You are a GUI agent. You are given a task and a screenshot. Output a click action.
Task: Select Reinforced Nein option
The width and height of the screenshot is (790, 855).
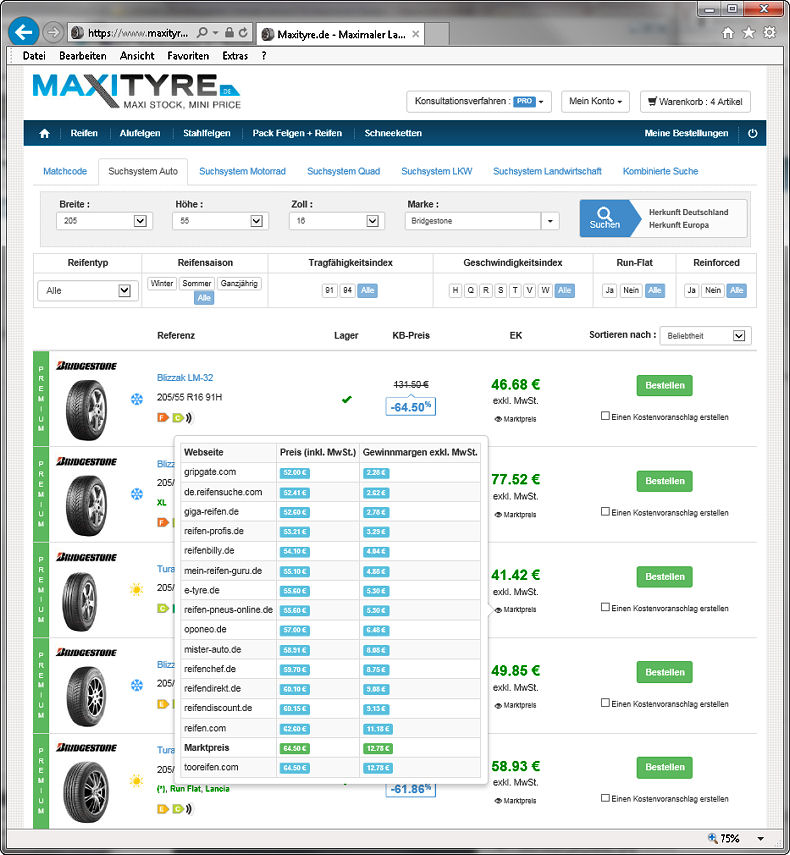coord(713,290)
